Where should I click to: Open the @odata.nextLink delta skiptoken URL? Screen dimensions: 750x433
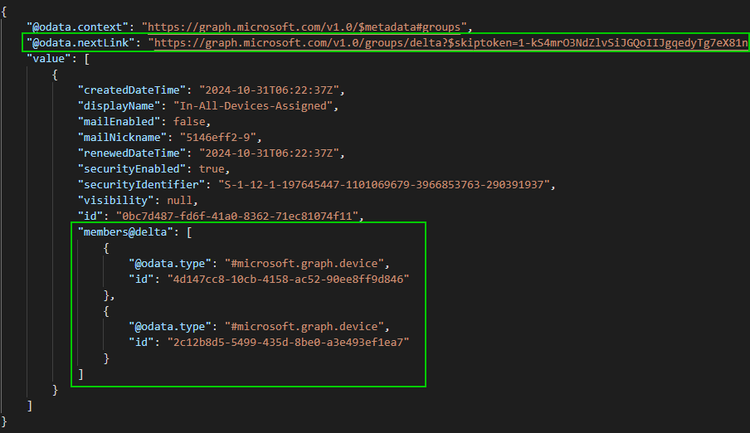[451, 43]
